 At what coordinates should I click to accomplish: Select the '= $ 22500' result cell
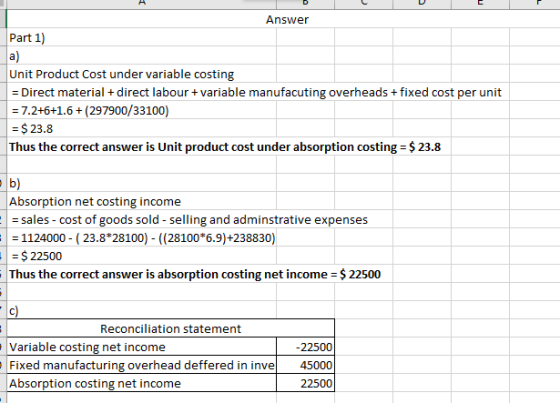[141, 256]
